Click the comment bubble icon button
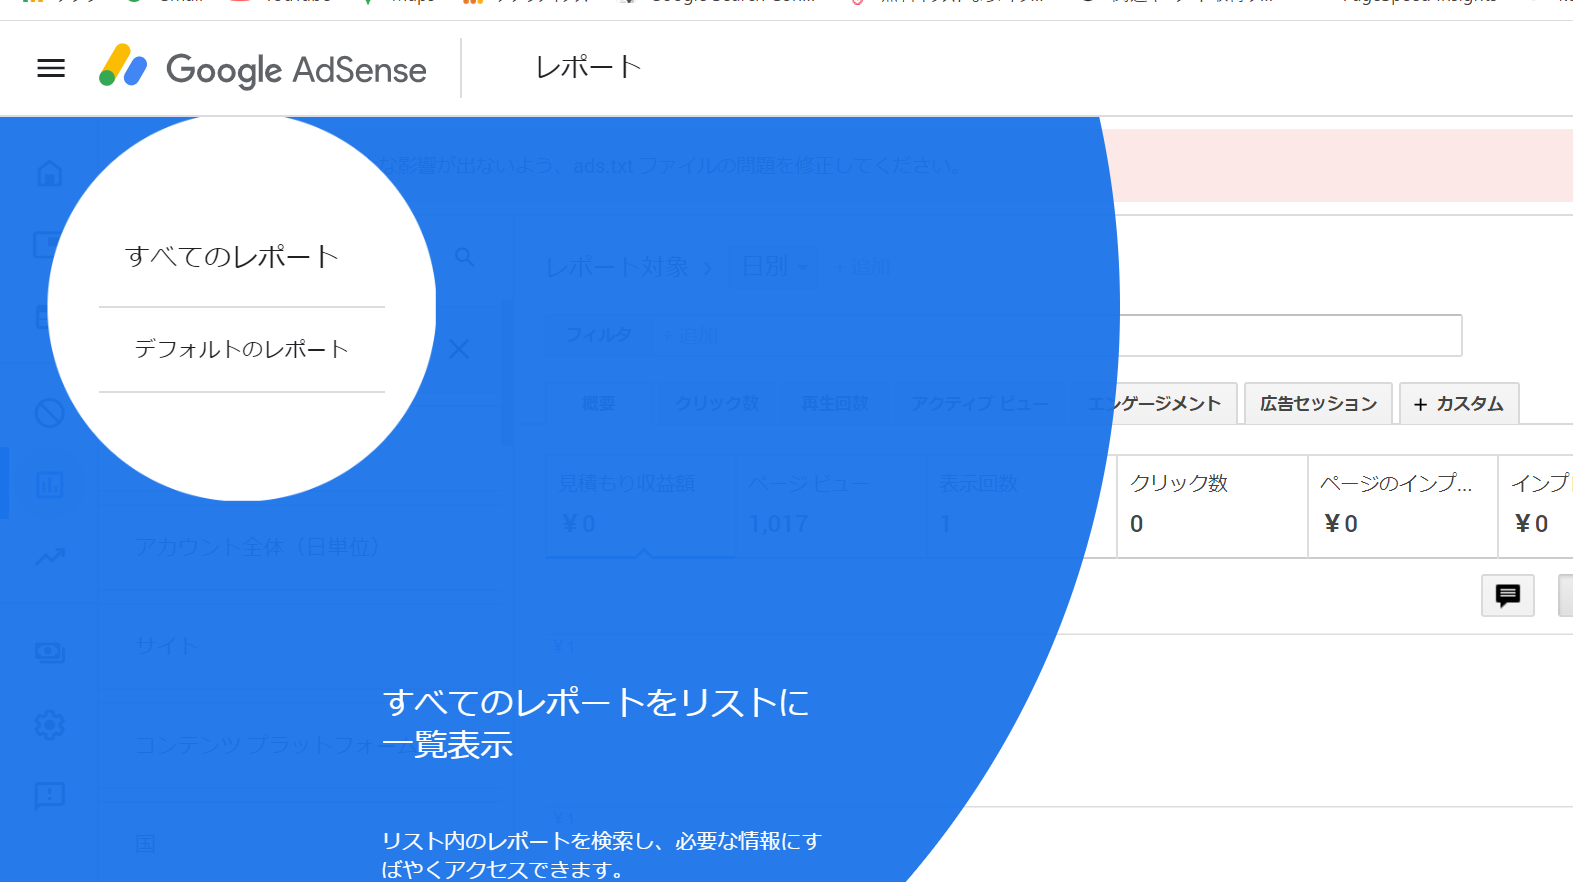The image size is (1573, 882). coord(1508,596)
